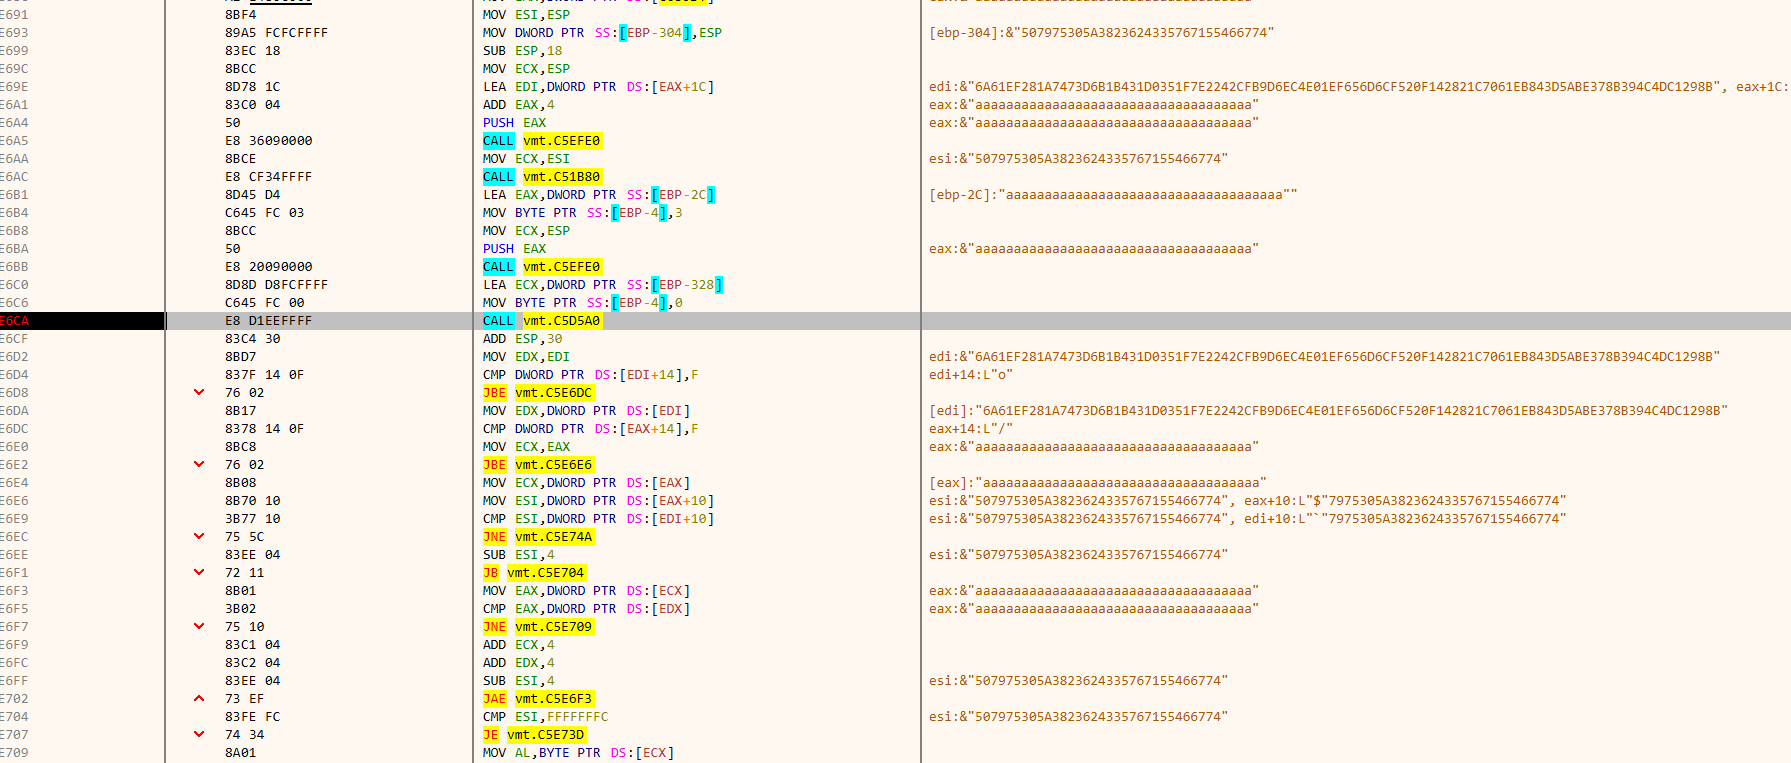The height and width of the screenshot is (763, 1791).
Task: Click the jump arrow beside JBE vmt.C5E6DC
Action: click(x=199, y=393)
